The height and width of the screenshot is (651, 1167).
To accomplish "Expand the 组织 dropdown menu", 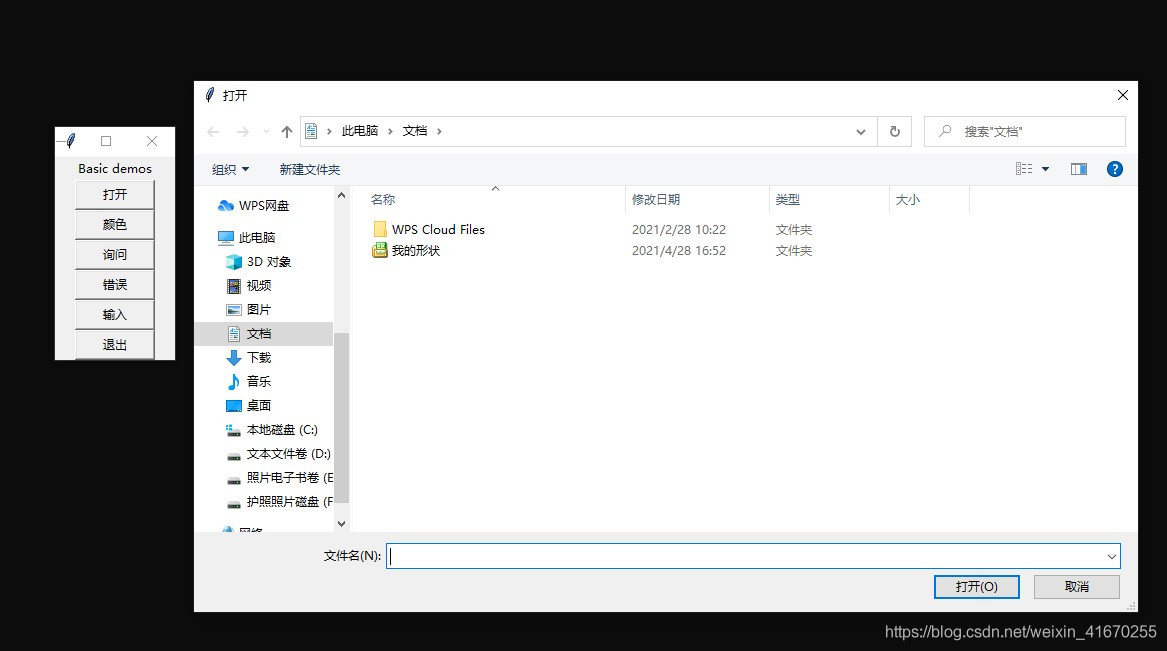I will pos(230,169).
